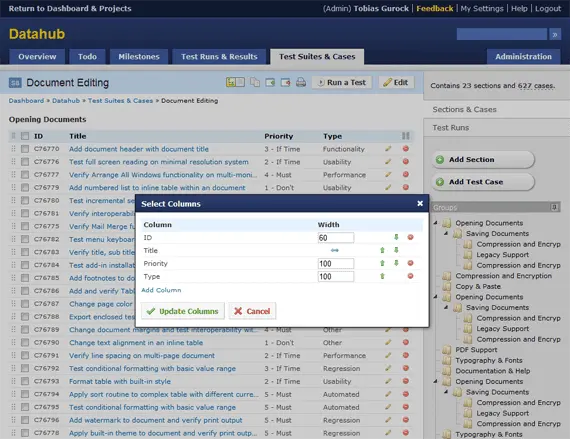Viewport: 570px width, 439px height.
Task: Close the Select Columns dialog
Action: (420, 204)
